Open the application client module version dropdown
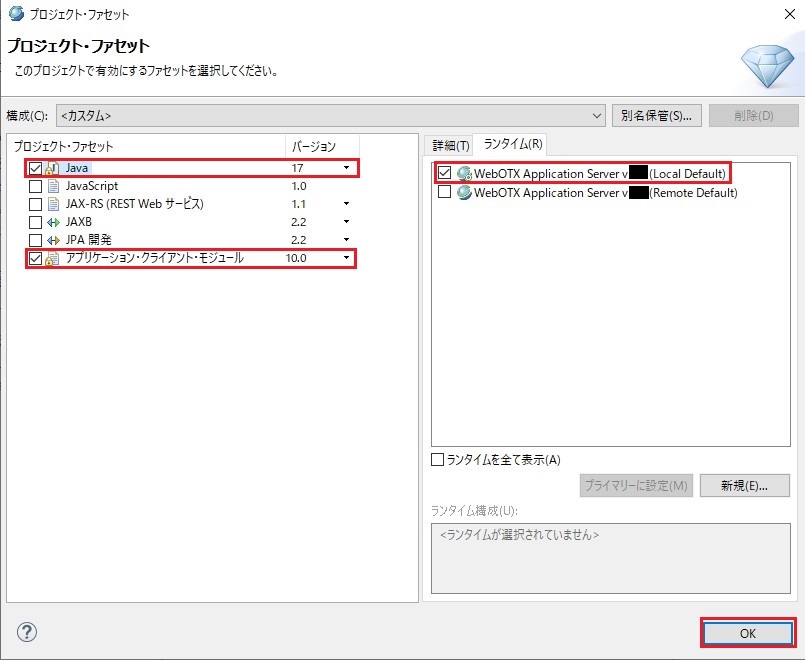 click(346, 258)
